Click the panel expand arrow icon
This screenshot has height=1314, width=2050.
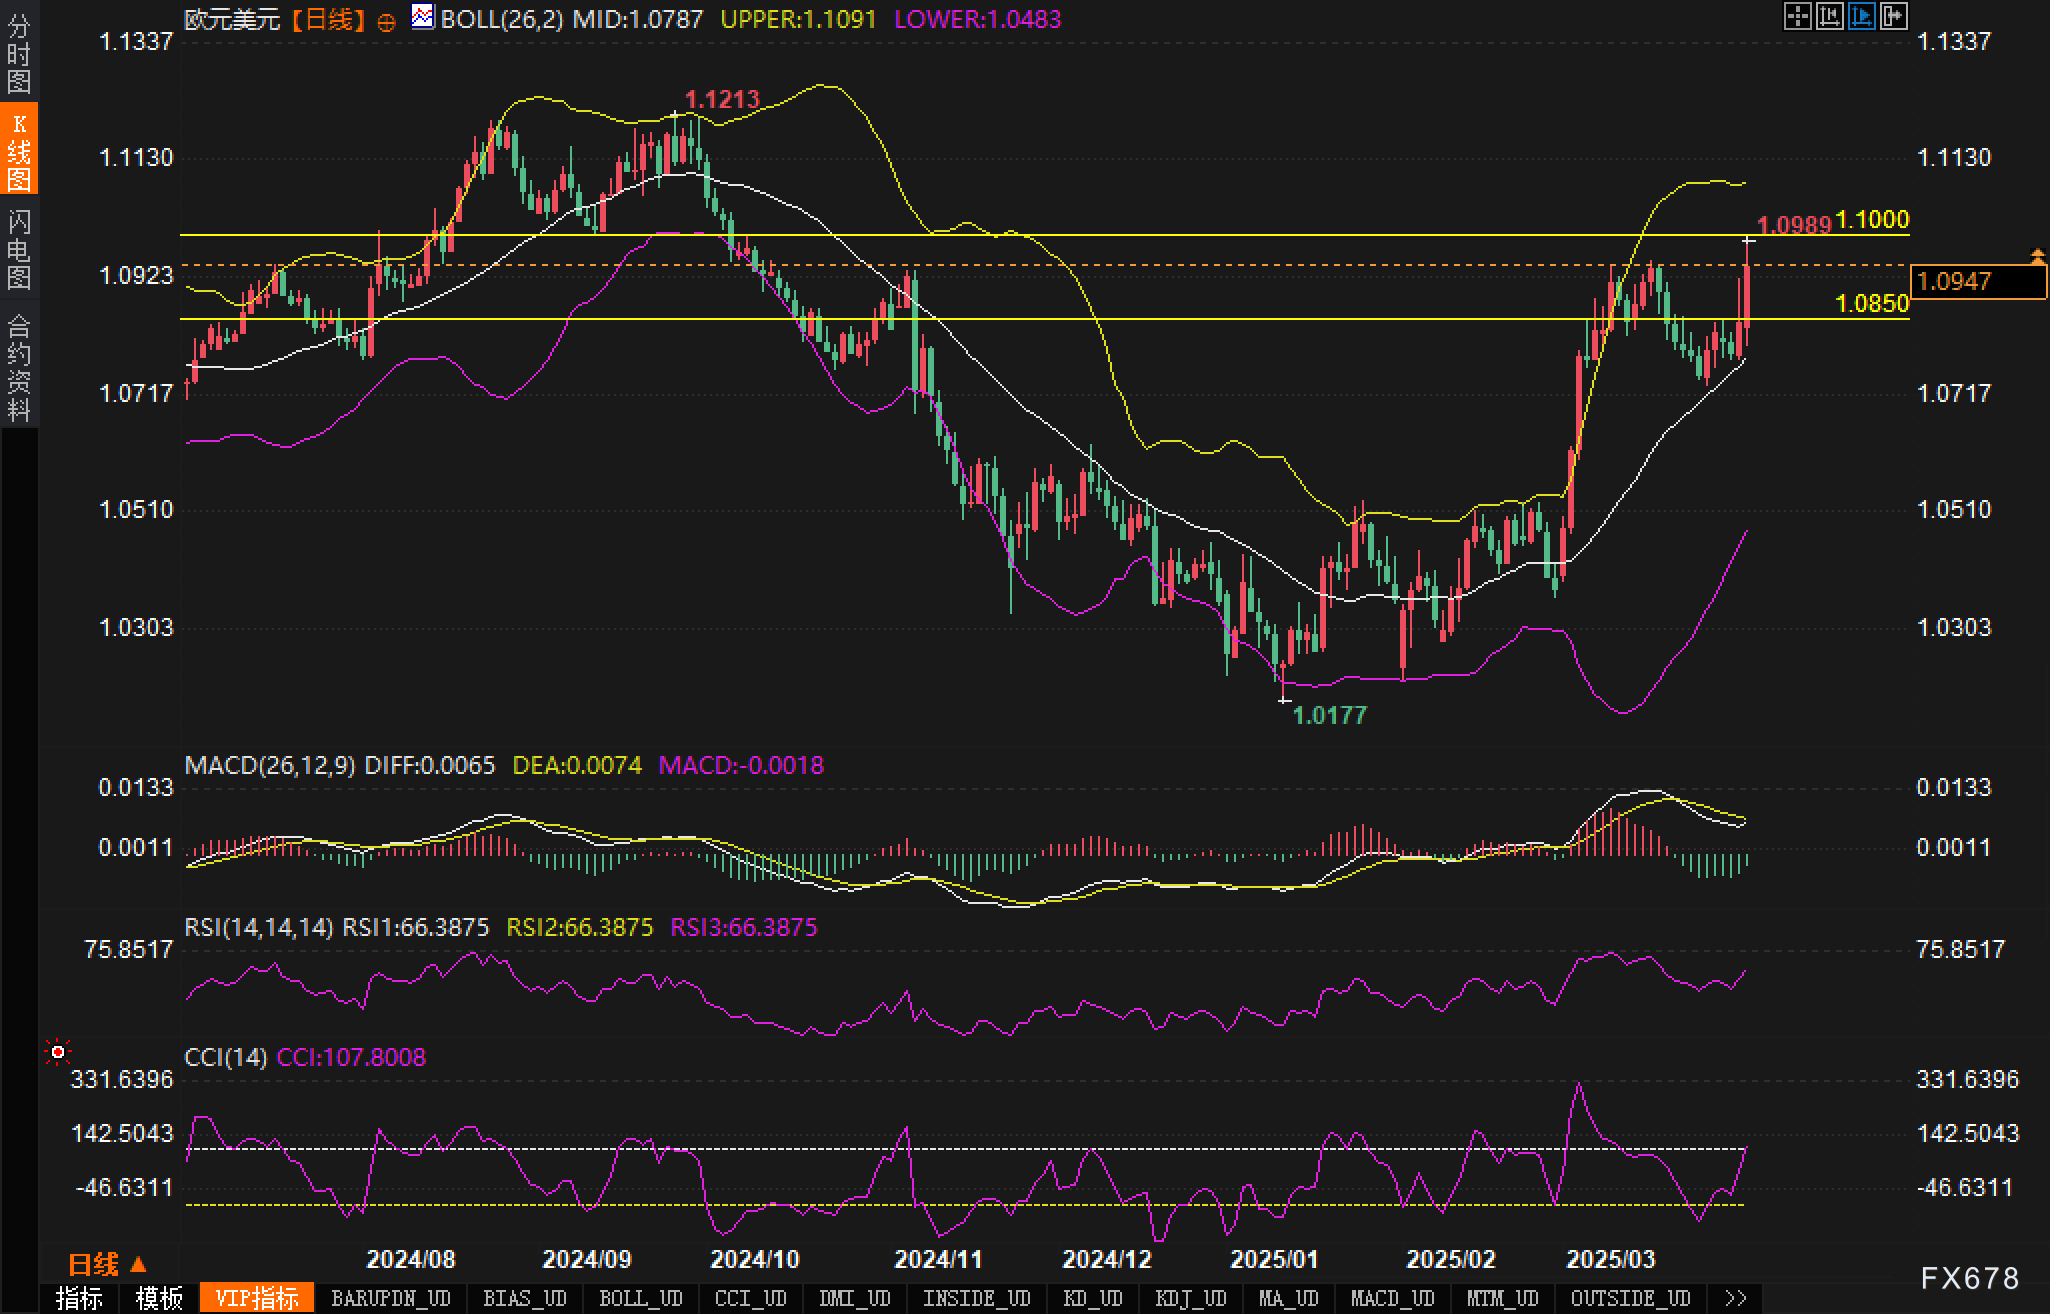[x=1893, y=16]
